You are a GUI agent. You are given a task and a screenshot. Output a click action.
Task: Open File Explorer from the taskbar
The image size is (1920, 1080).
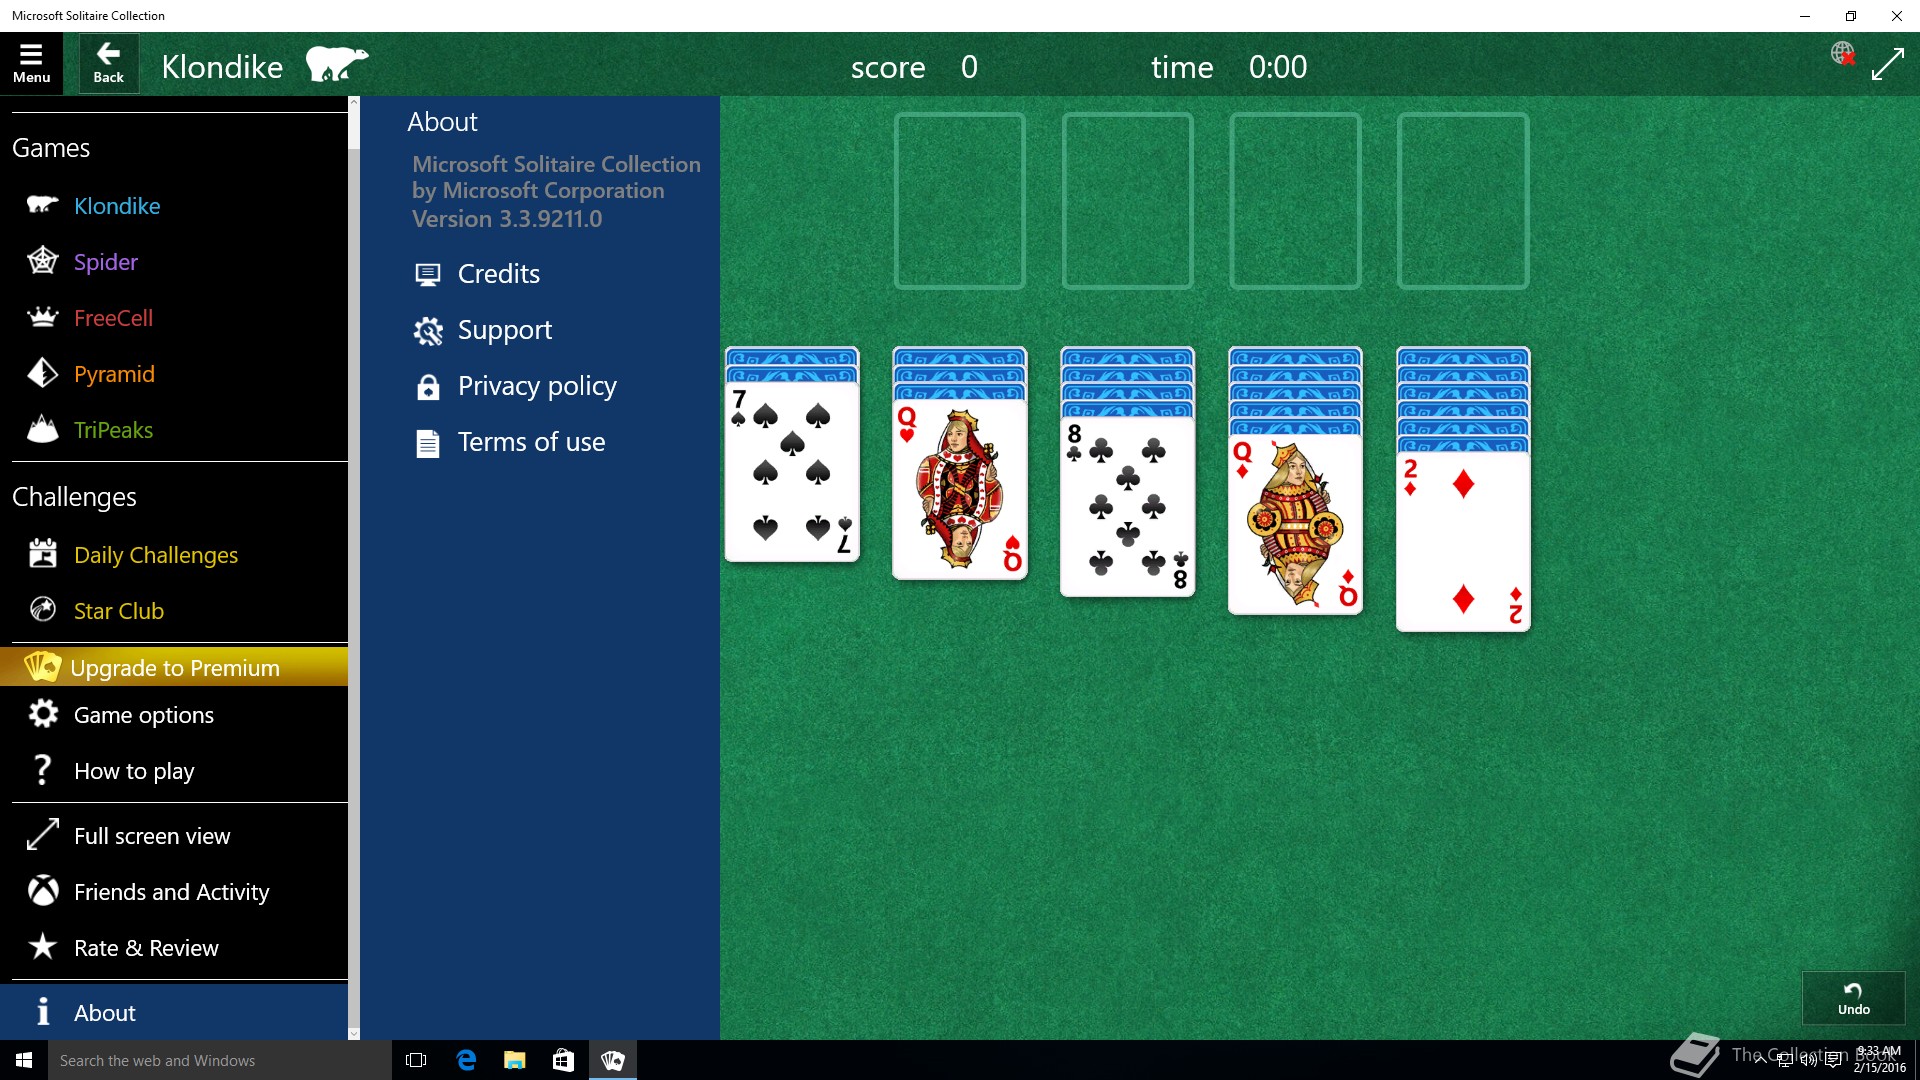coord(515,1060)
